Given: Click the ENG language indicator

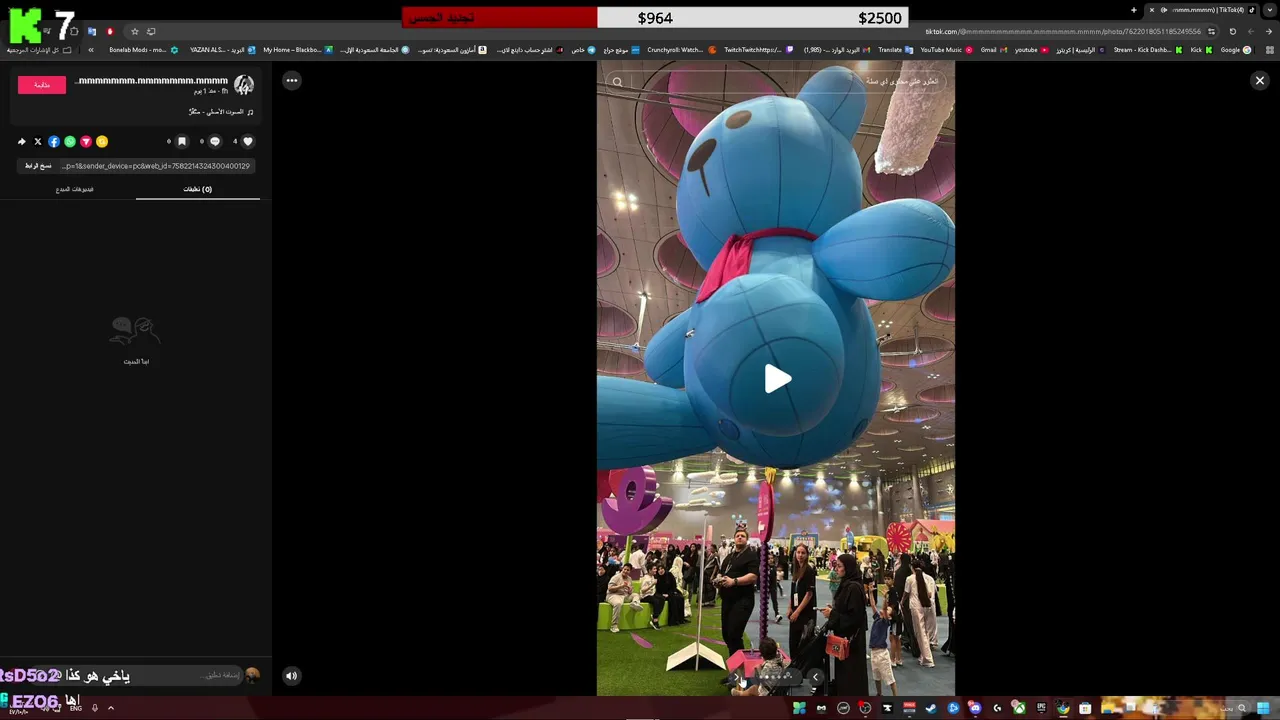Looking at the screenshot, I should coord(75,708).
